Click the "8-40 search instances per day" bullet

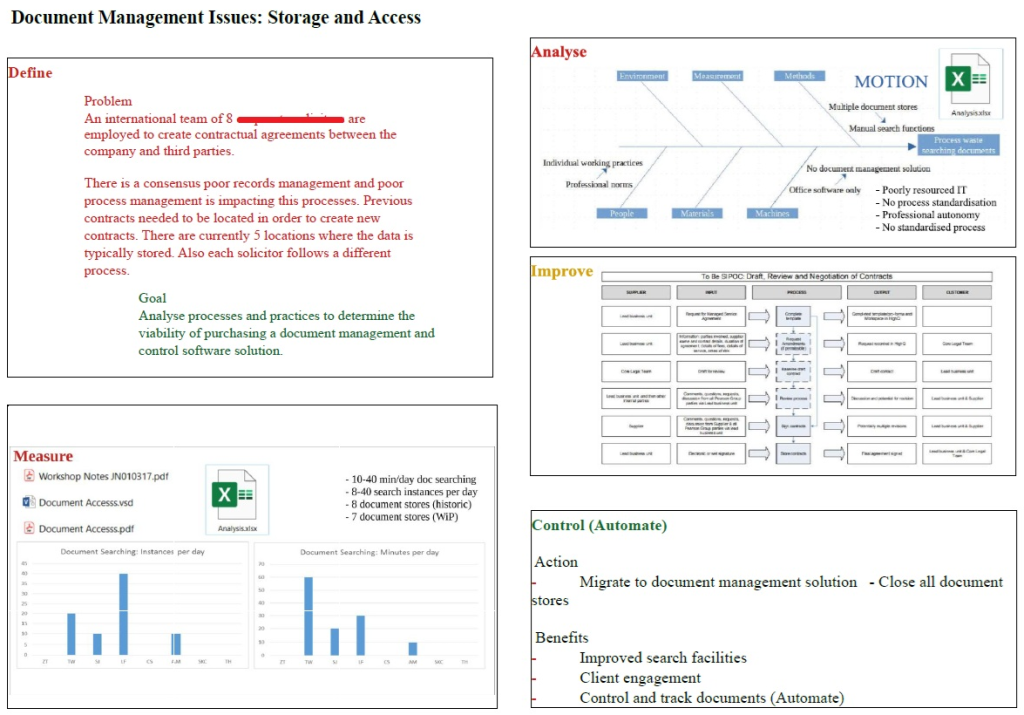pos(411,492)
